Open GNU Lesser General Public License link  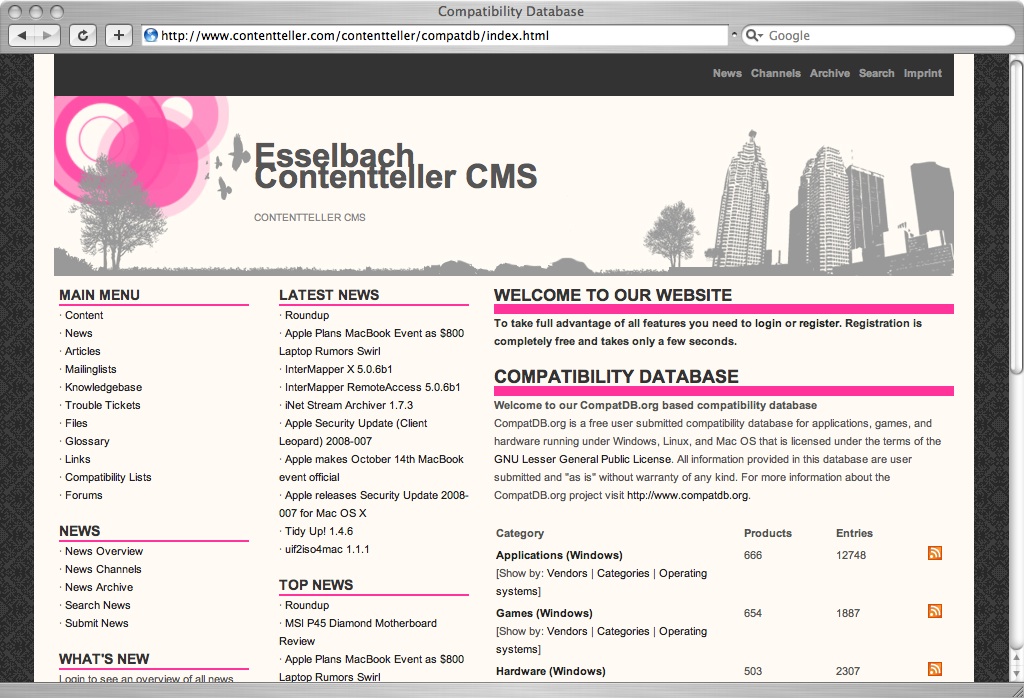pyautogui.click(x=583, y=459)
